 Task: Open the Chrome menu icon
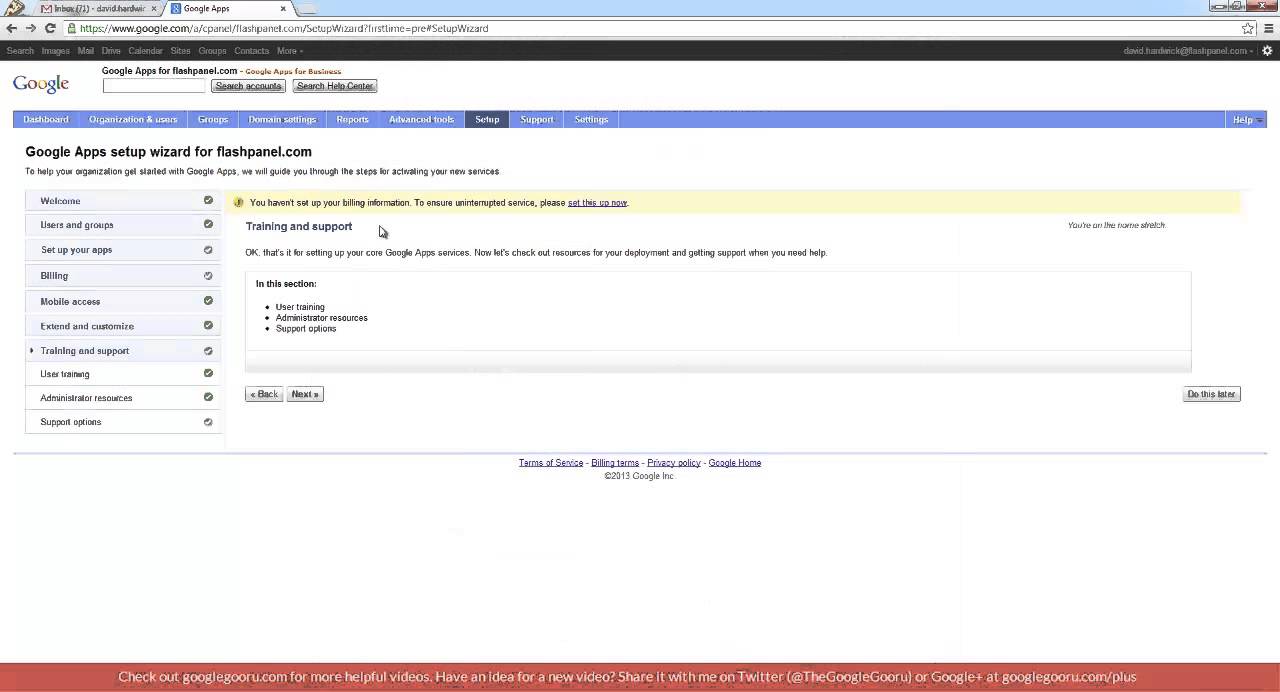(x=1268, y=28)
